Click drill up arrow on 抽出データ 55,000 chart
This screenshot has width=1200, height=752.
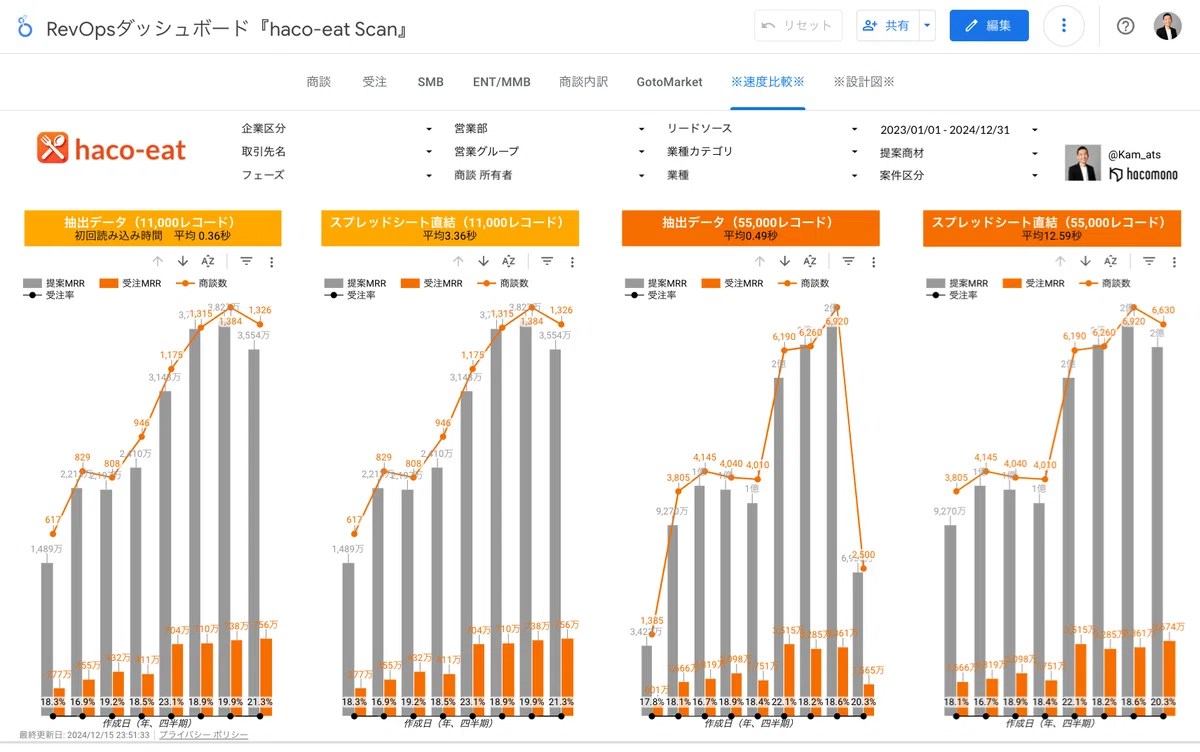(x=759, y=261)
